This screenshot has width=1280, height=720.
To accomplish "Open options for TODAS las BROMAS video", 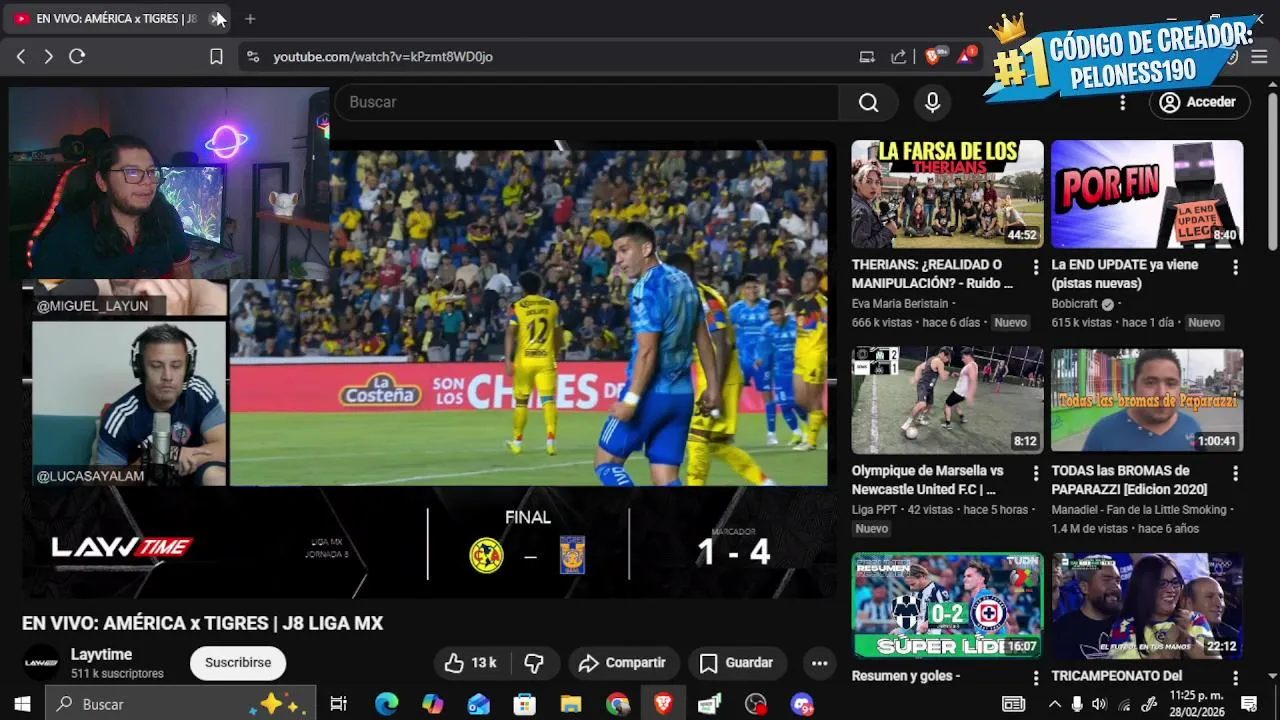I will tap(1235, 473).
